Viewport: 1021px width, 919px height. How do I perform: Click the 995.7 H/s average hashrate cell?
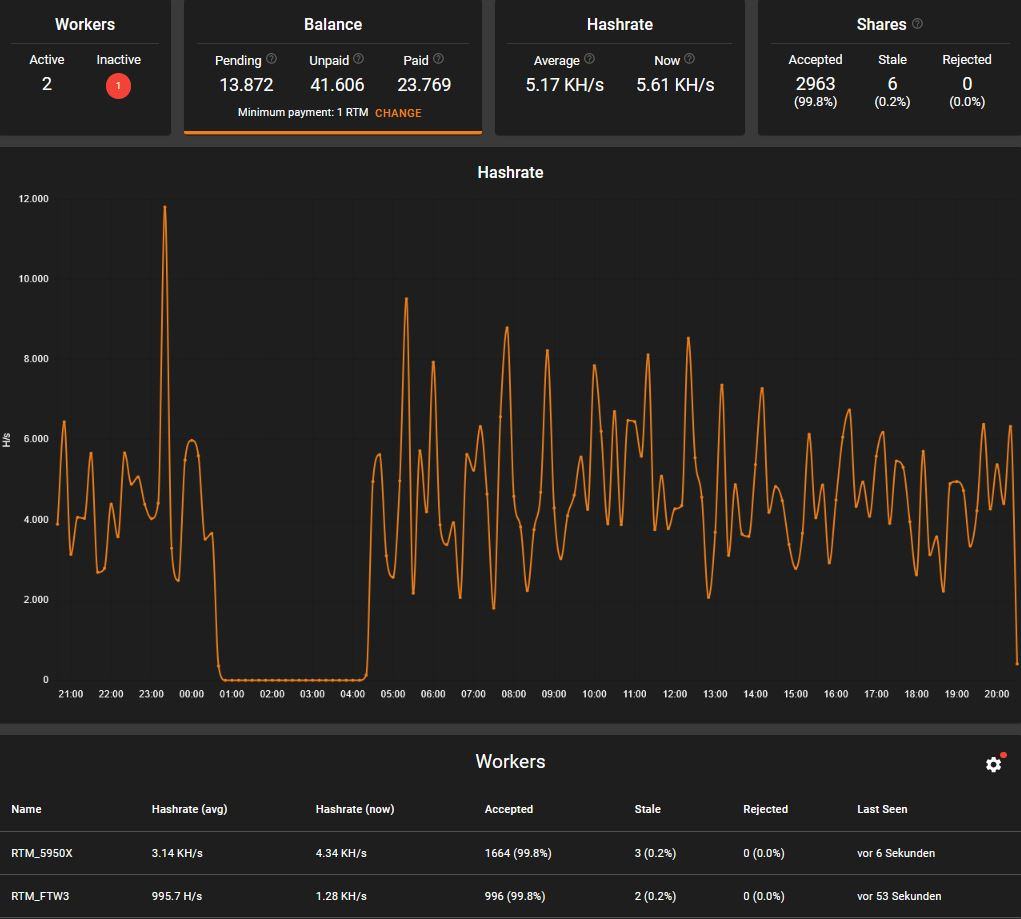click(177, 896)
